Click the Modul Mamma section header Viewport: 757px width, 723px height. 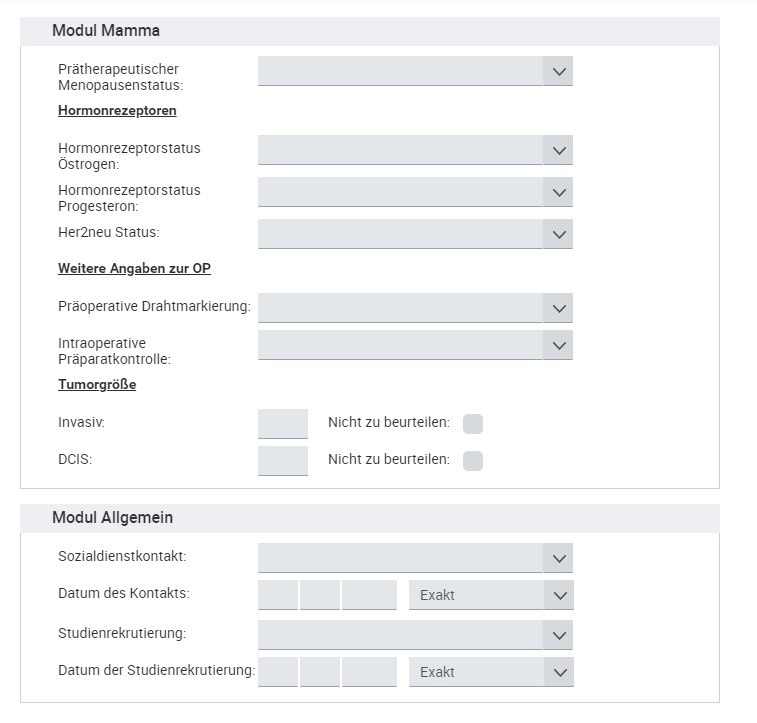coord(106,31)
